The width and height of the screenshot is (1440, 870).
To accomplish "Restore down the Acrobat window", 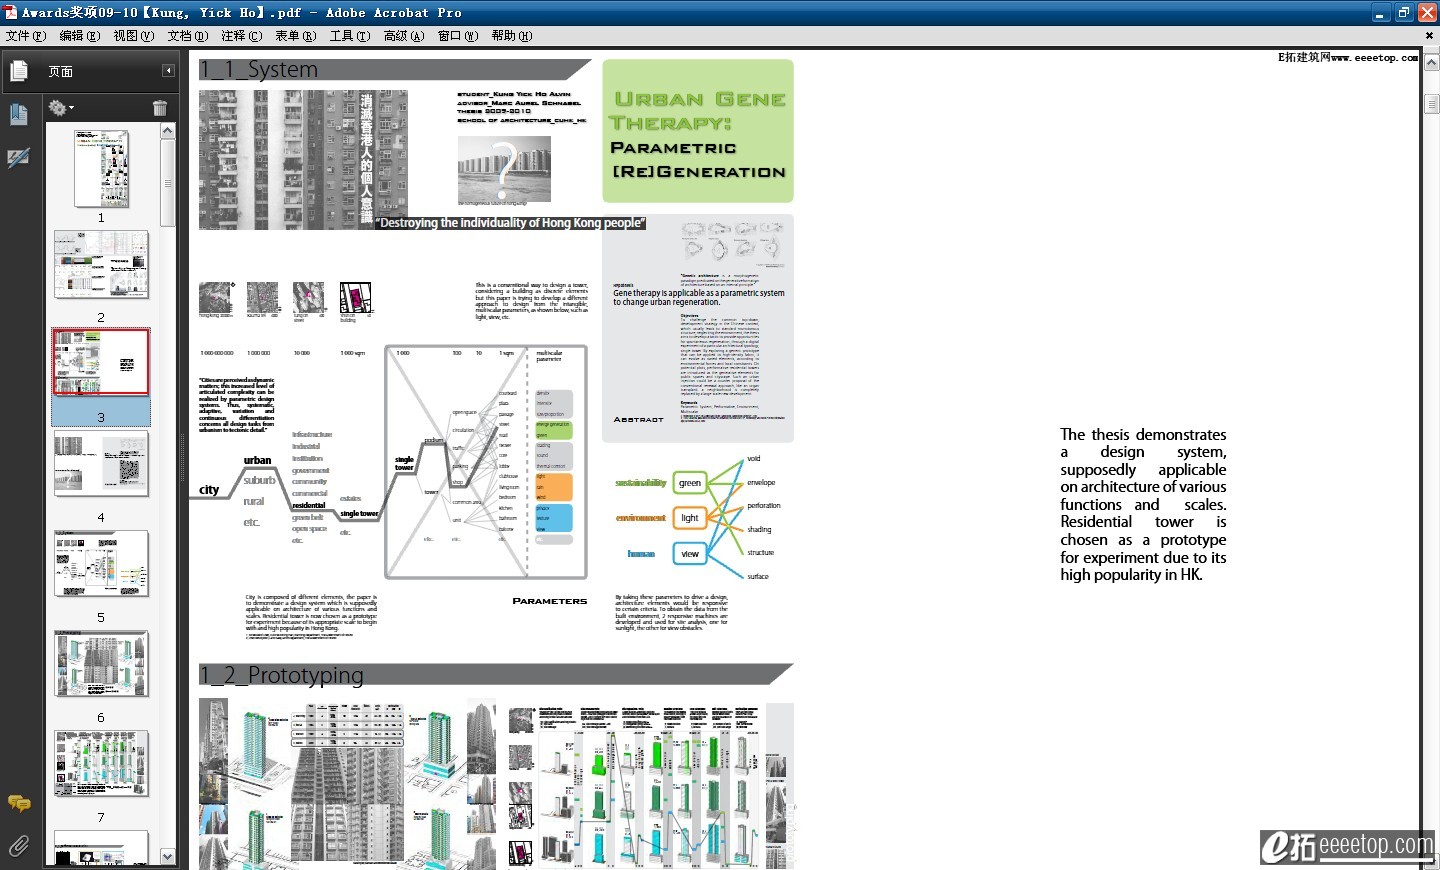I will (x=1404, y=13).
